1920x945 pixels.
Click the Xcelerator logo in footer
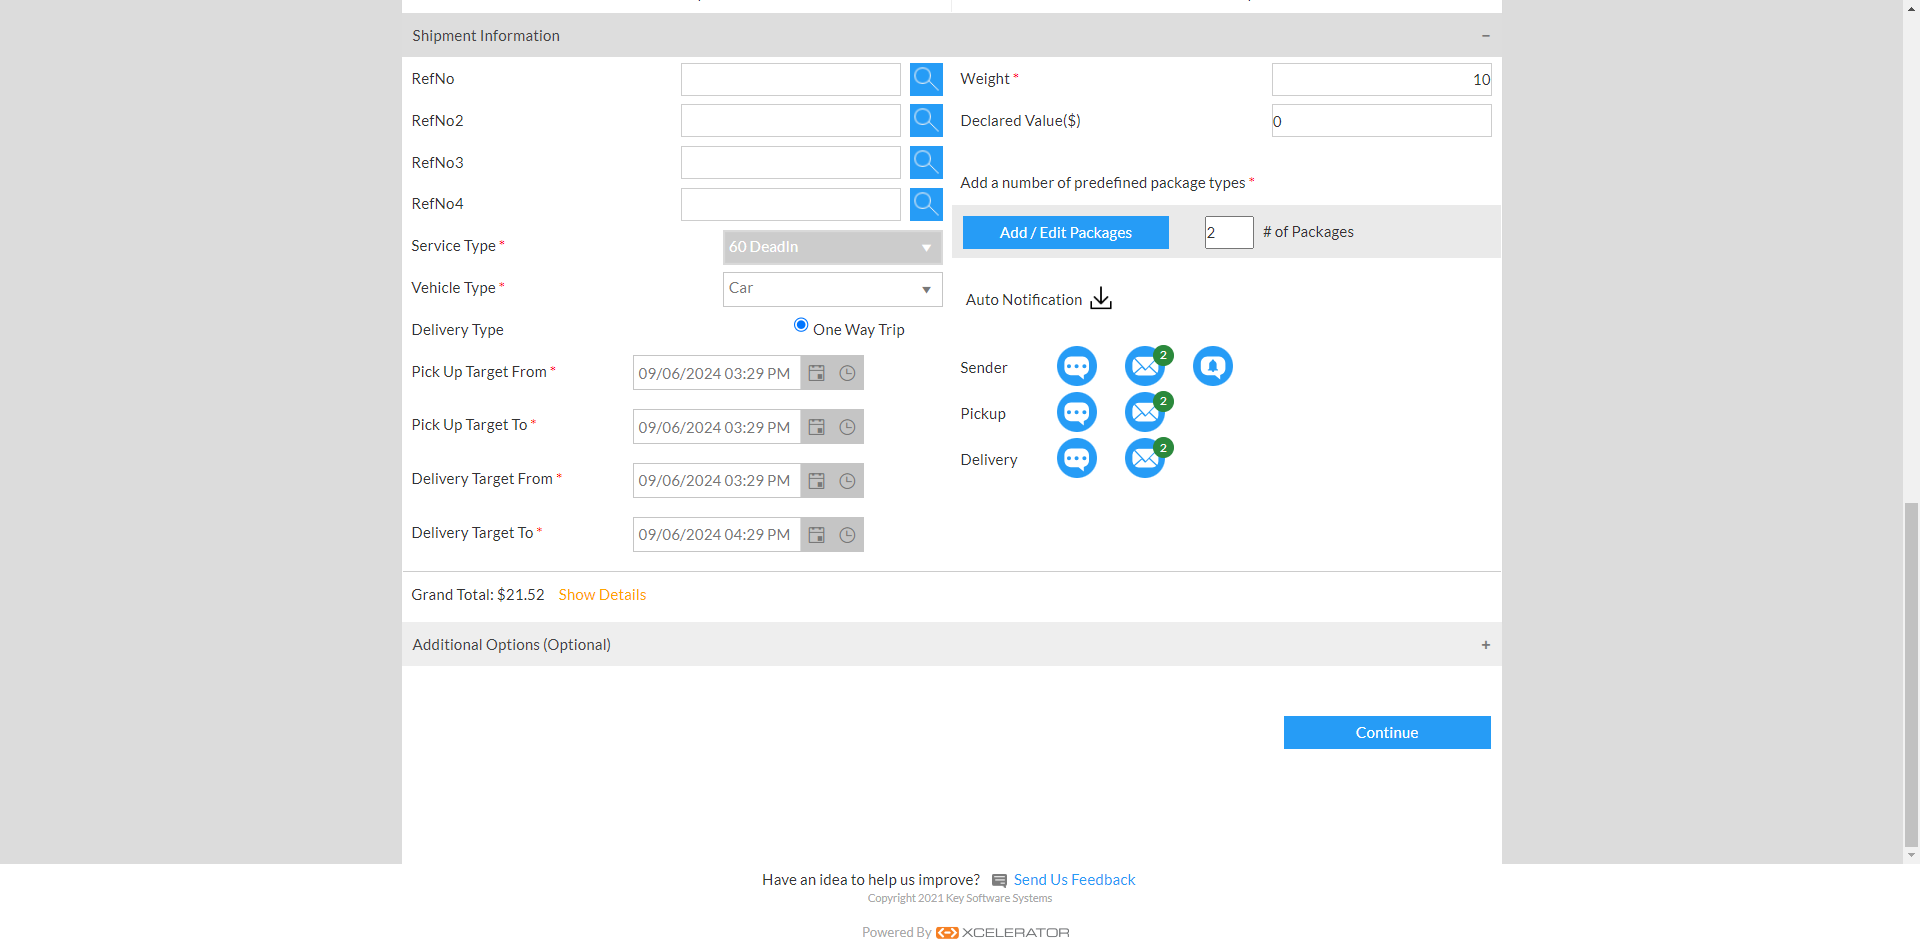pyautogui.click(x=1003, y=933)
